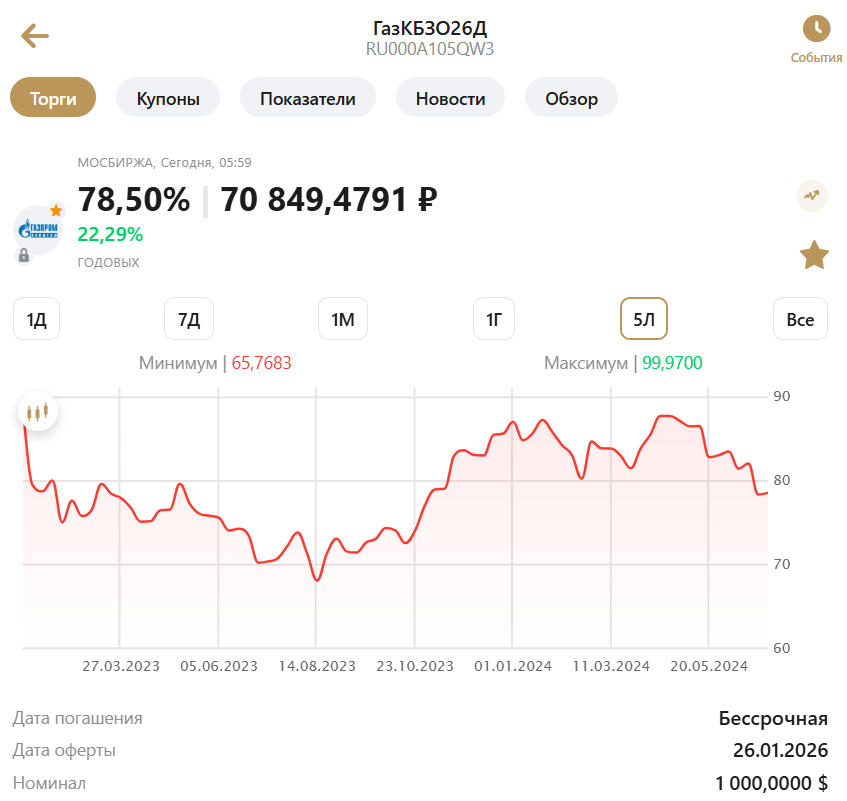Click the 22,29% yield value
847x801 pixels.
pyautogui.click(x=110, y=234)
